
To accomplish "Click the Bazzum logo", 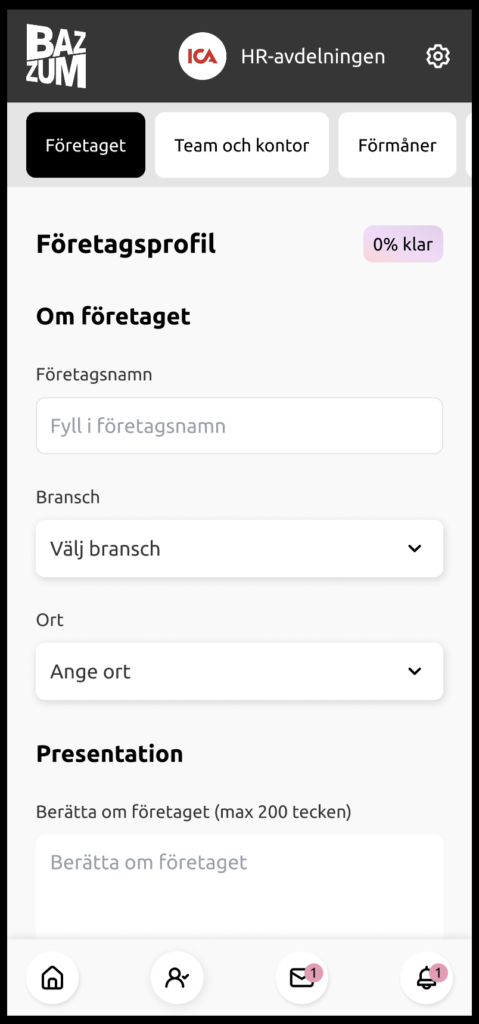I will 56,56.
